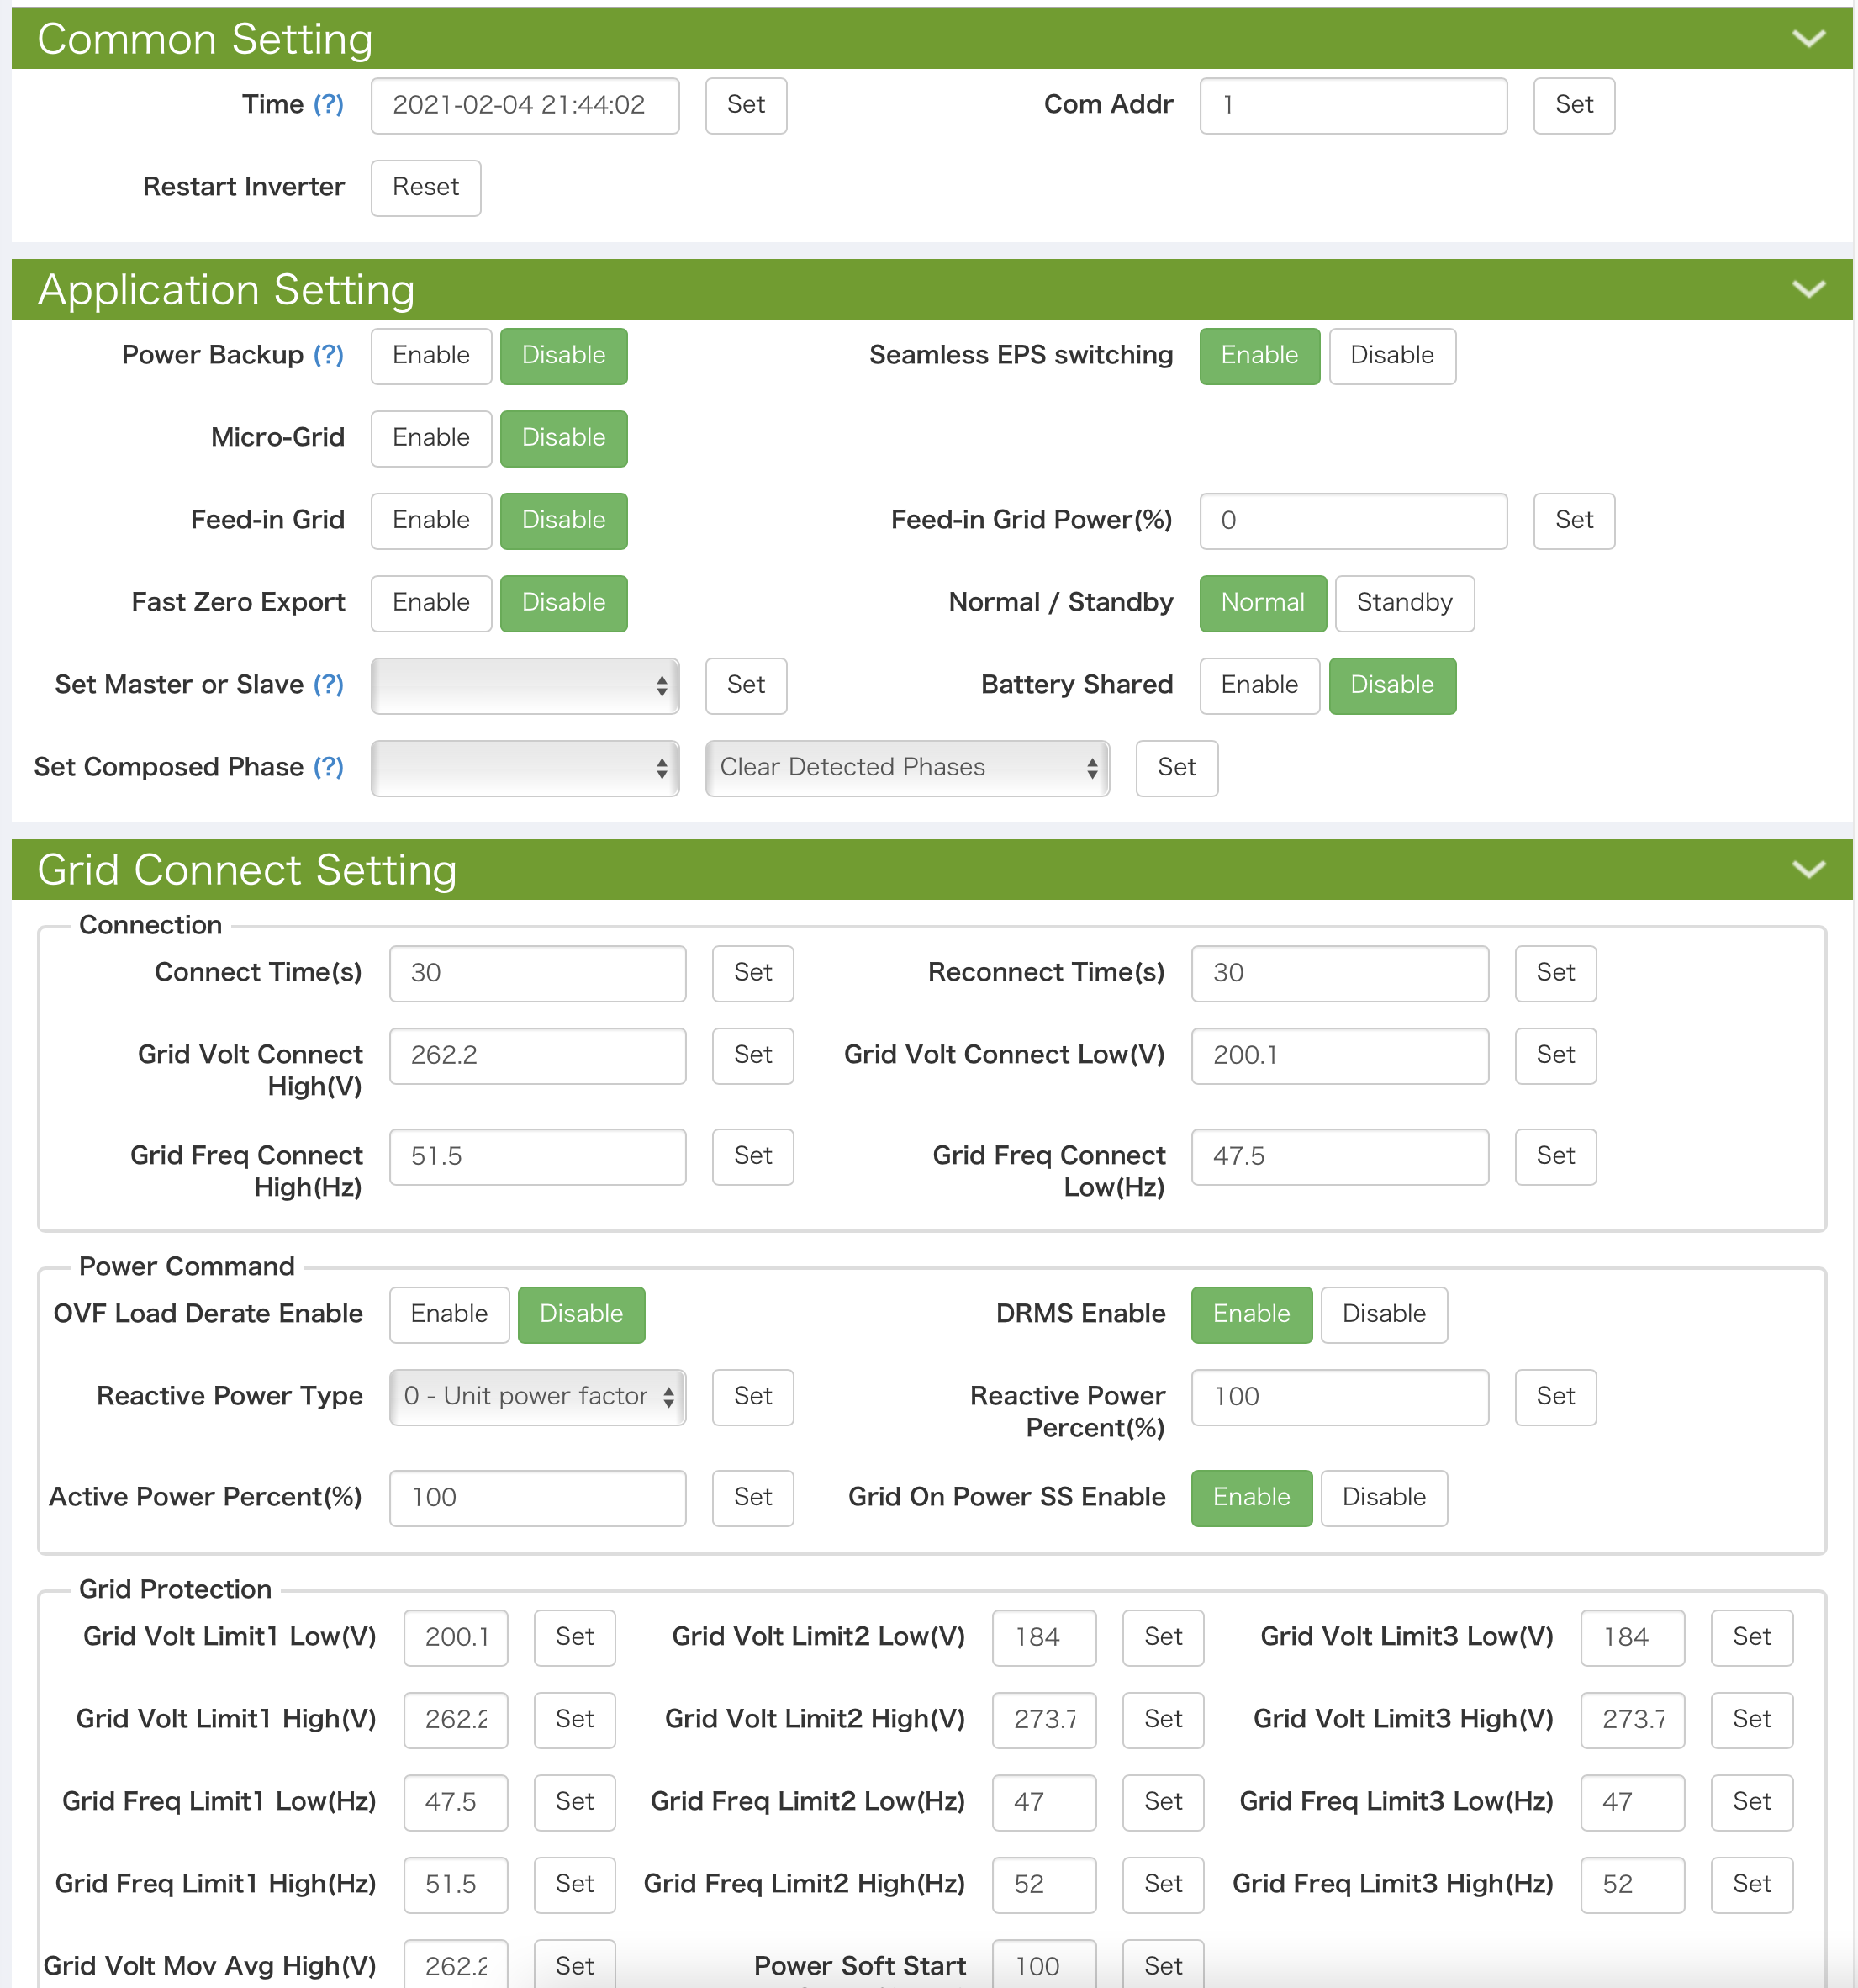The height and width of the screenshot is (1988, 1858).
Task: Disable Seamless EPS switching
Action: click(1391, 356)
